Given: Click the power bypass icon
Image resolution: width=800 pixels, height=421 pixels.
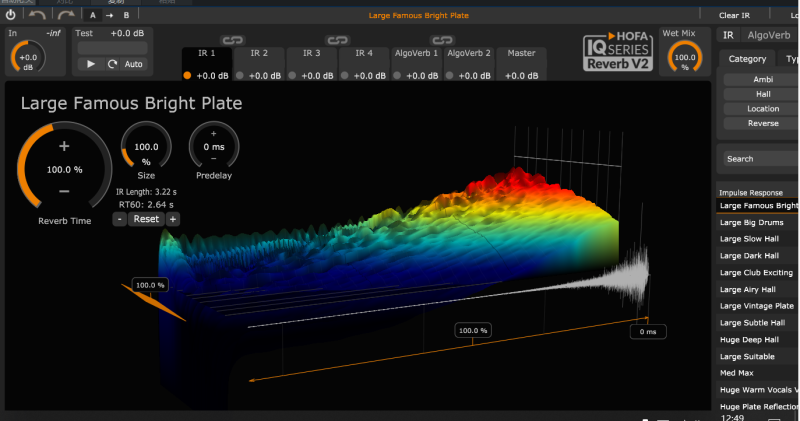Looking at the screenshot, I should (11, 15).
